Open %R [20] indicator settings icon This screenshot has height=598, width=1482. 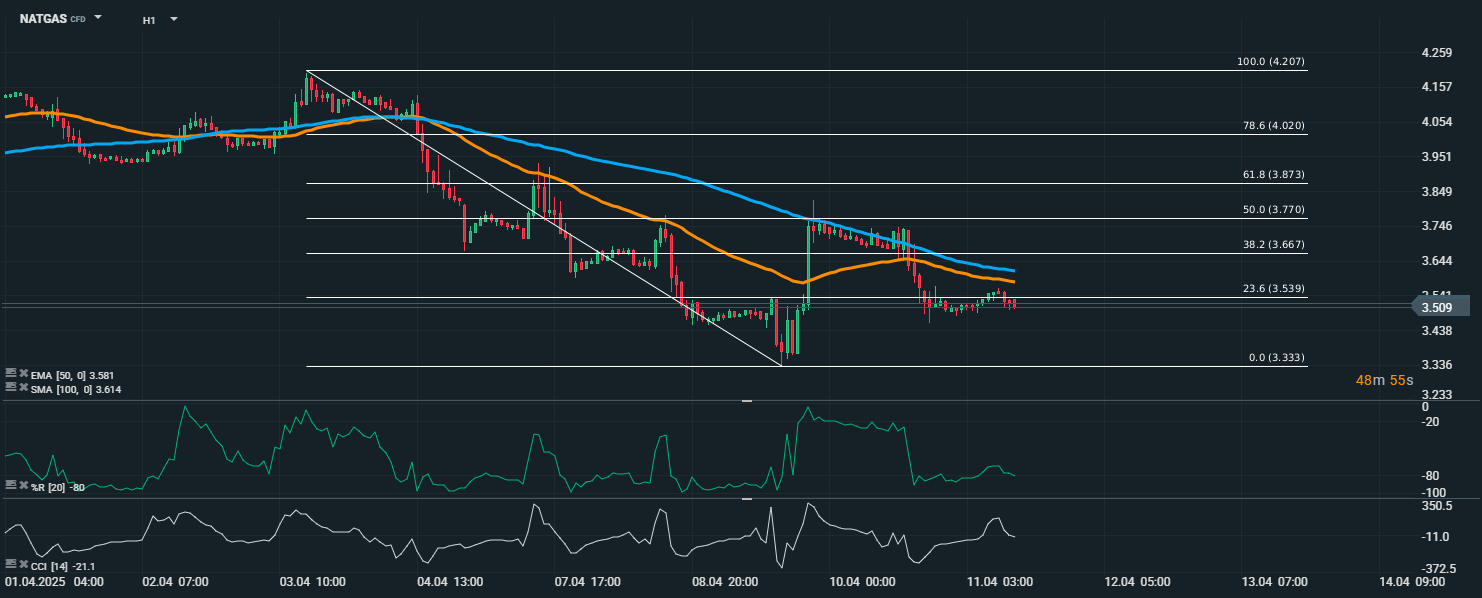tap(10, 485)
